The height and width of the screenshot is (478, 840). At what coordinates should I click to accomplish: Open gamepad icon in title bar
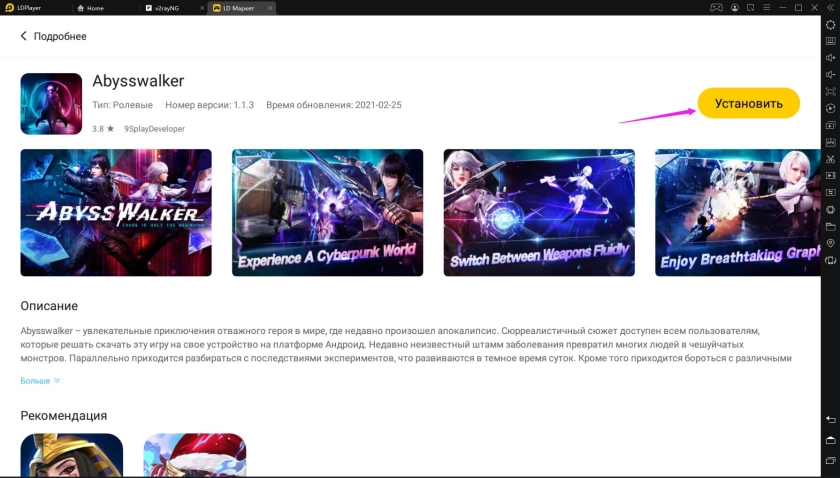pos(717,7)
